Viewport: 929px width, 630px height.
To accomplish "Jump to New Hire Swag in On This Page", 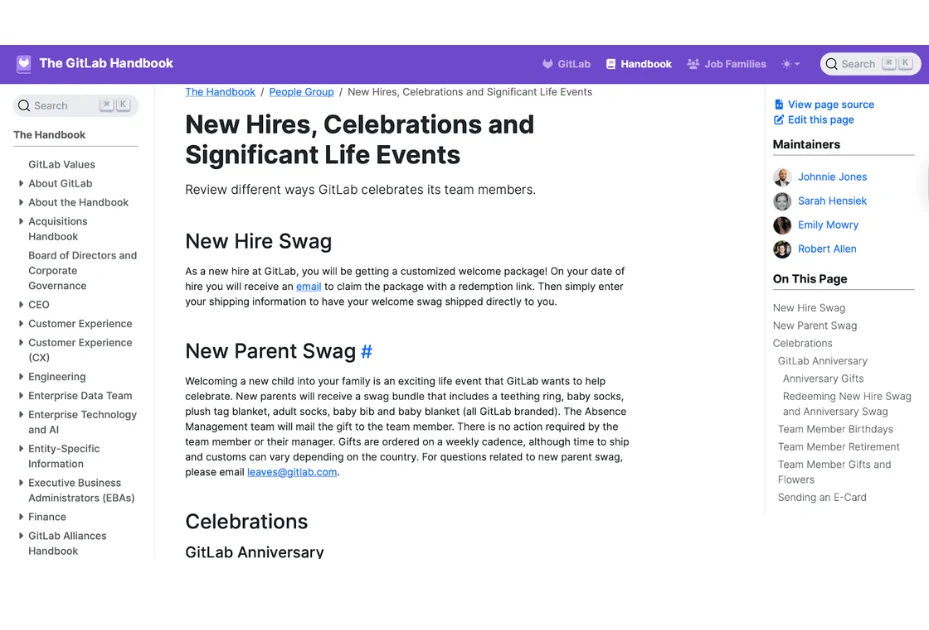I will (809, 308).
